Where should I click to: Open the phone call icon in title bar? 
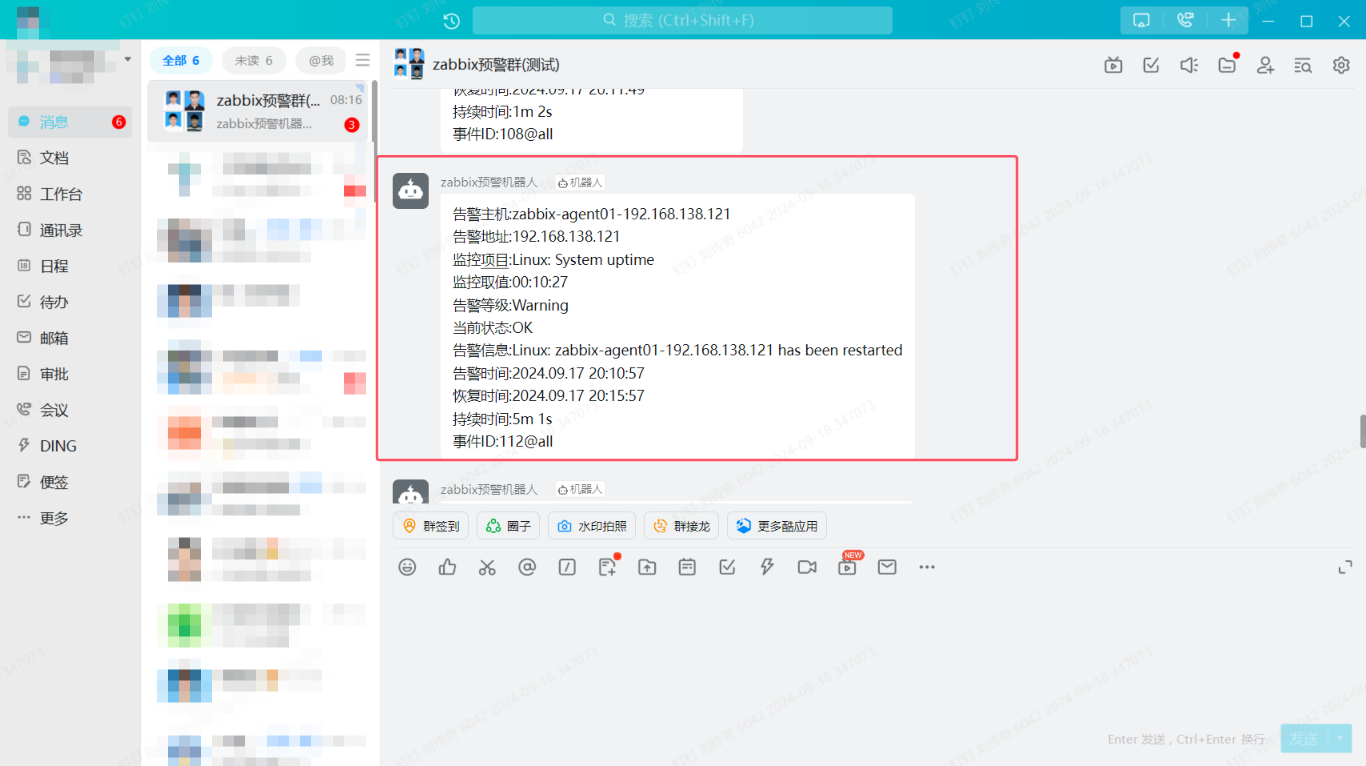point(1185,21)
